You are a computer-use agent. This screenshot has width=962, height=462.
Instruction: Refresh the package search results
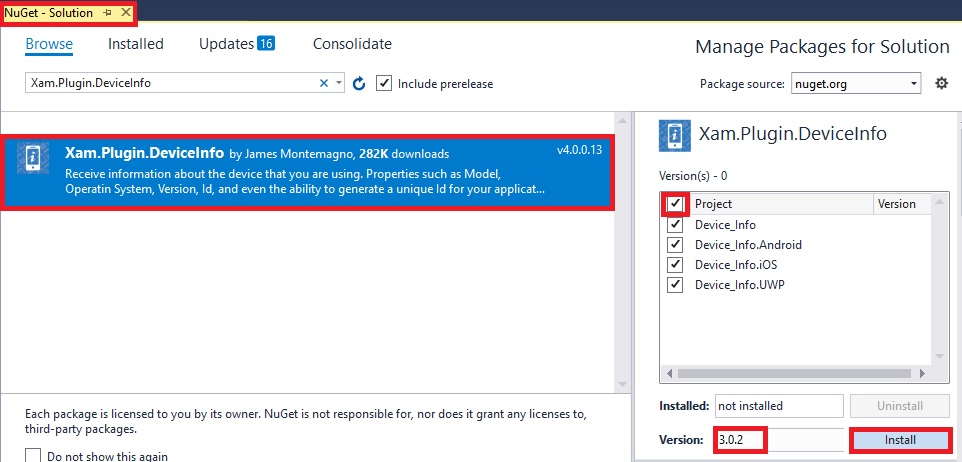(360, 83)
